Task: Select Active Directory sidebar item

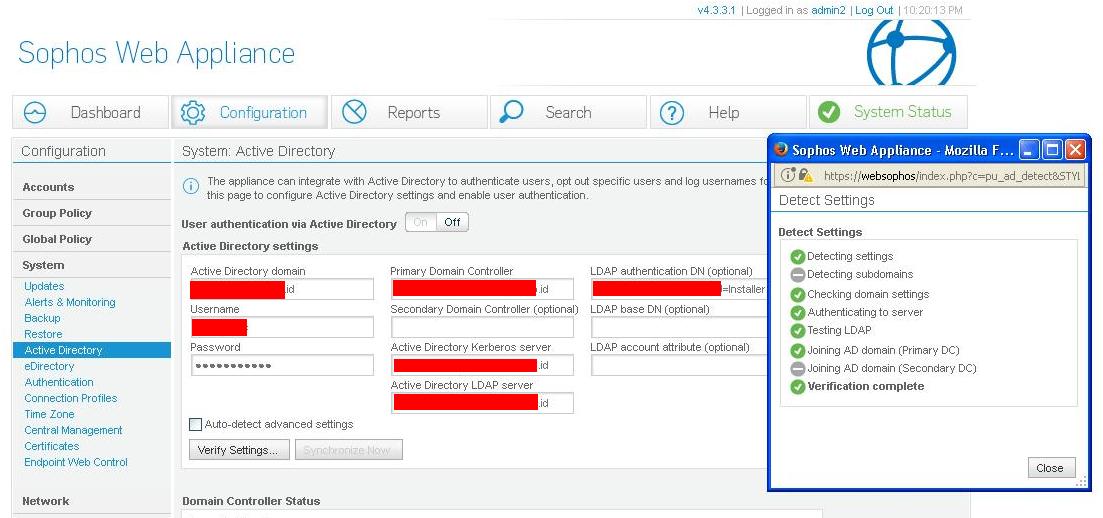Action: point(91,350)
